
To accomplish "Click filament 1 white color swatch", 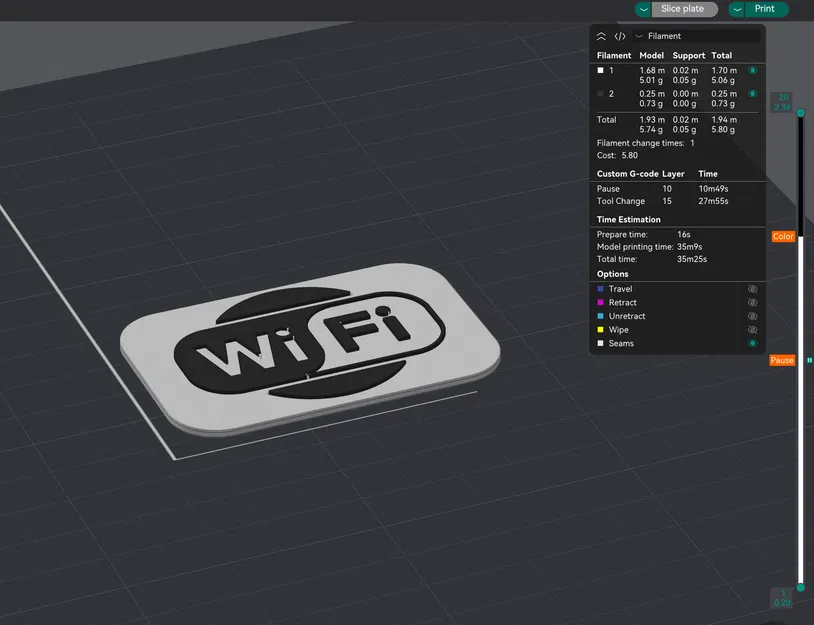I will [601, 70].
